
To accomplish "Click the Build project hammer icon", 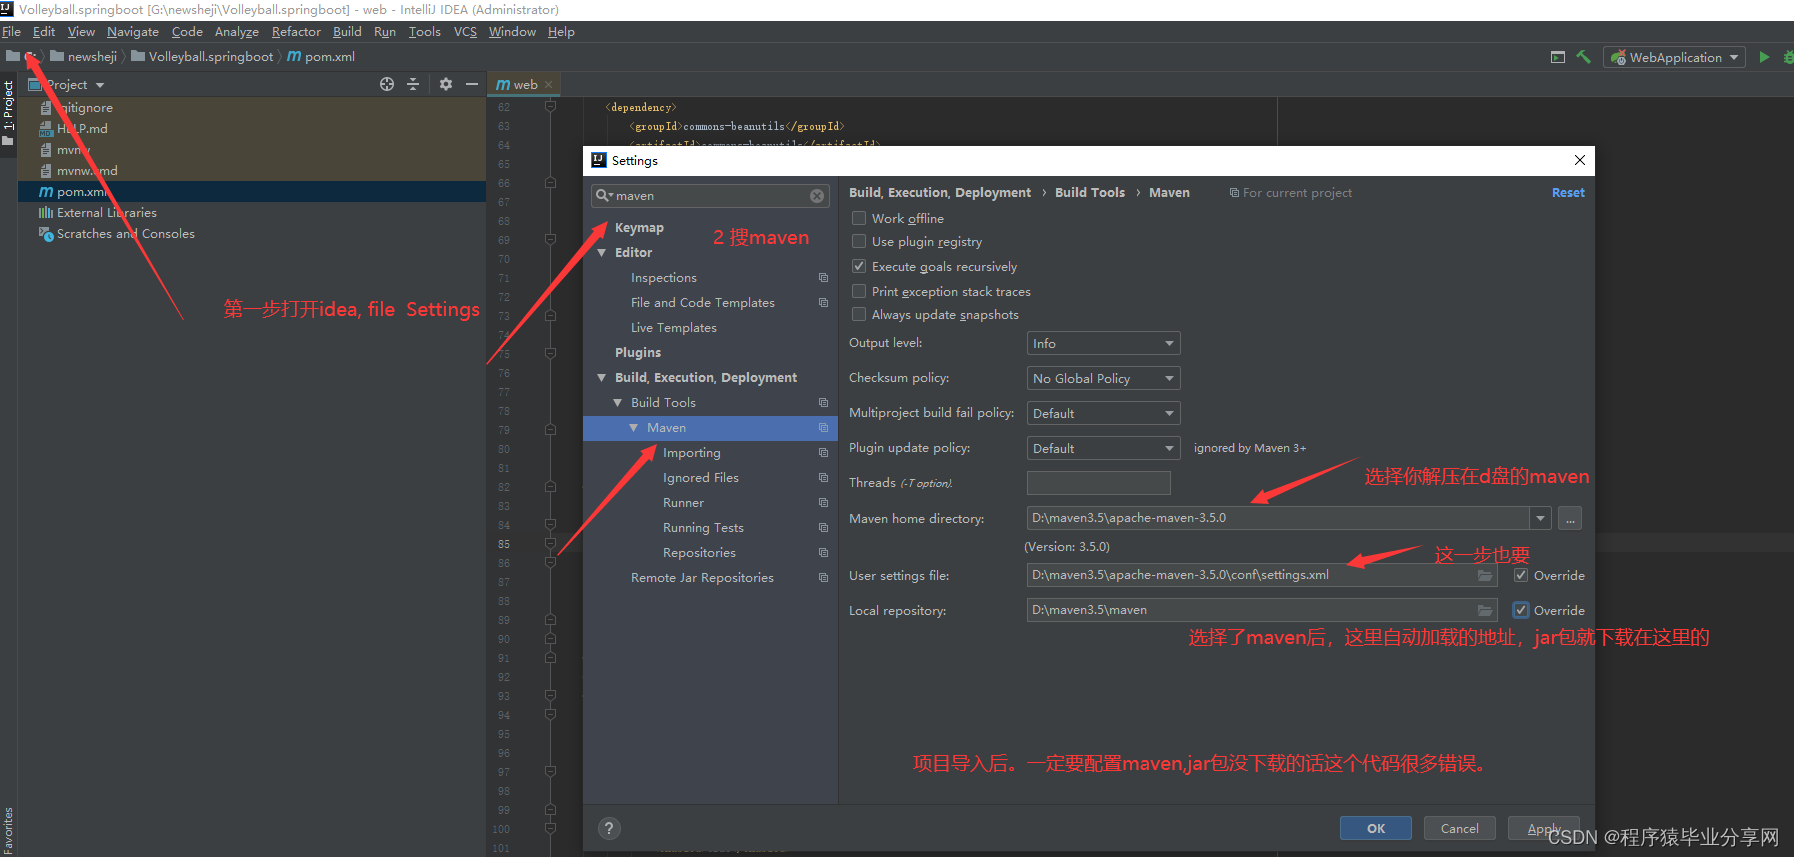I will 1583,57.
